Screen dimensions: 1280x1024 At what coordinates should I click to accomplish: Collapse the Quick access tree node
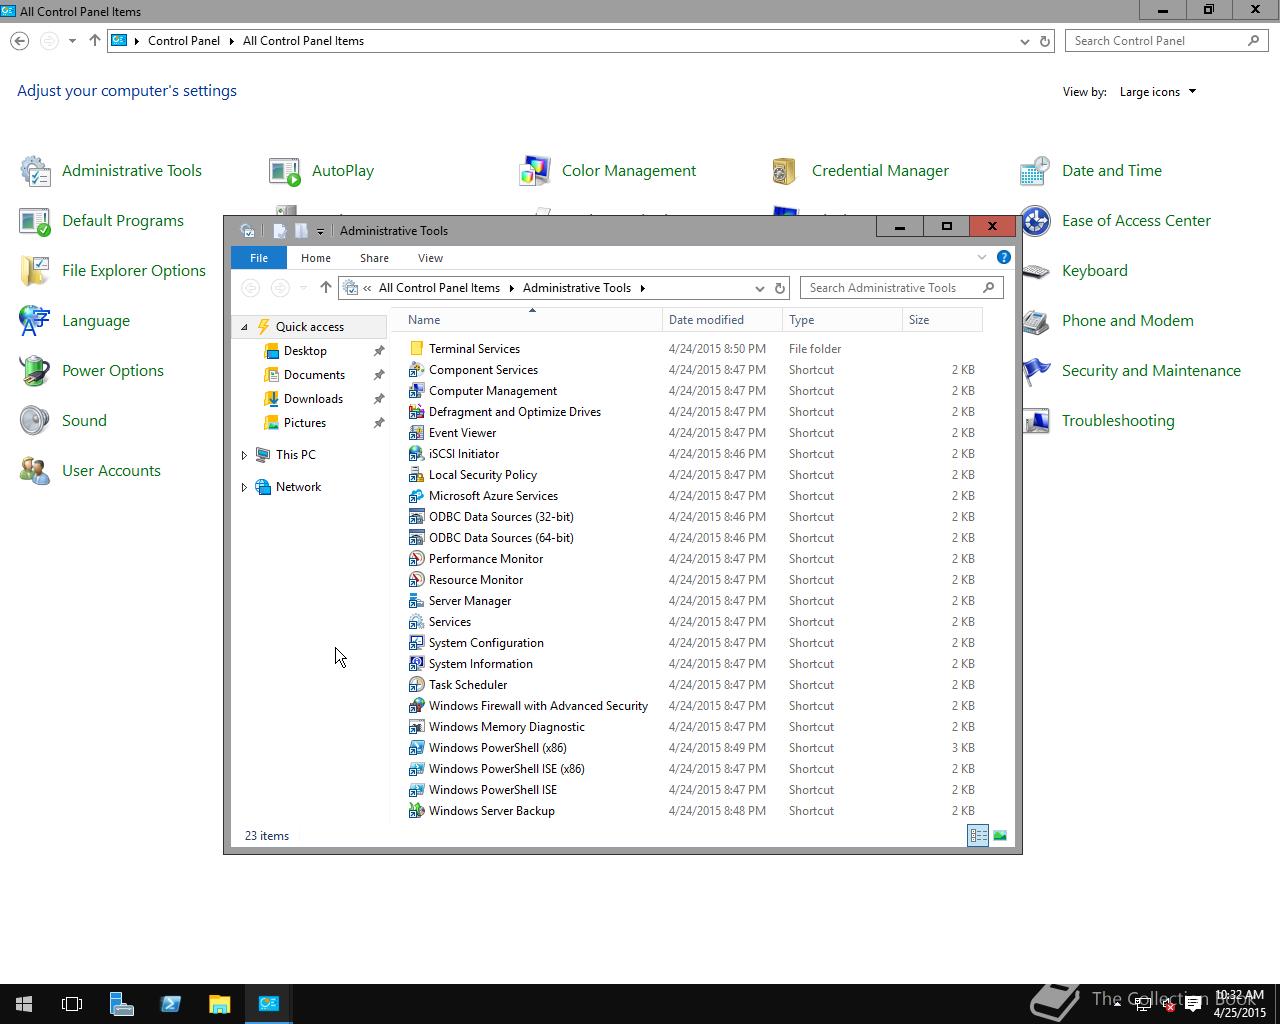coord(244,327)
